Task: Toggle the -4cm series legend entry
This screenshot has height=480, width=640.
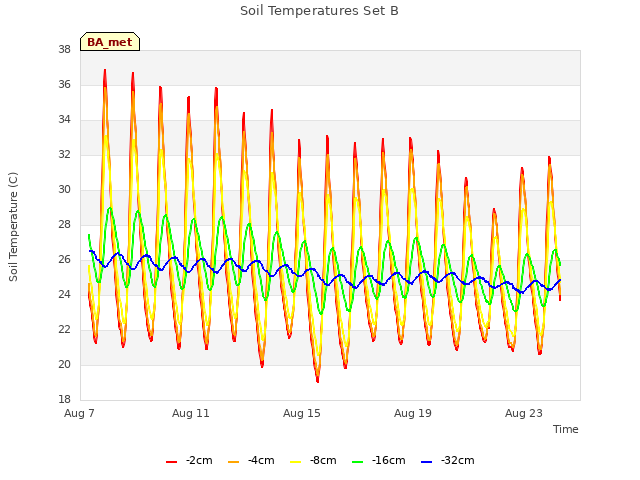Action: [x=251, y=461]
